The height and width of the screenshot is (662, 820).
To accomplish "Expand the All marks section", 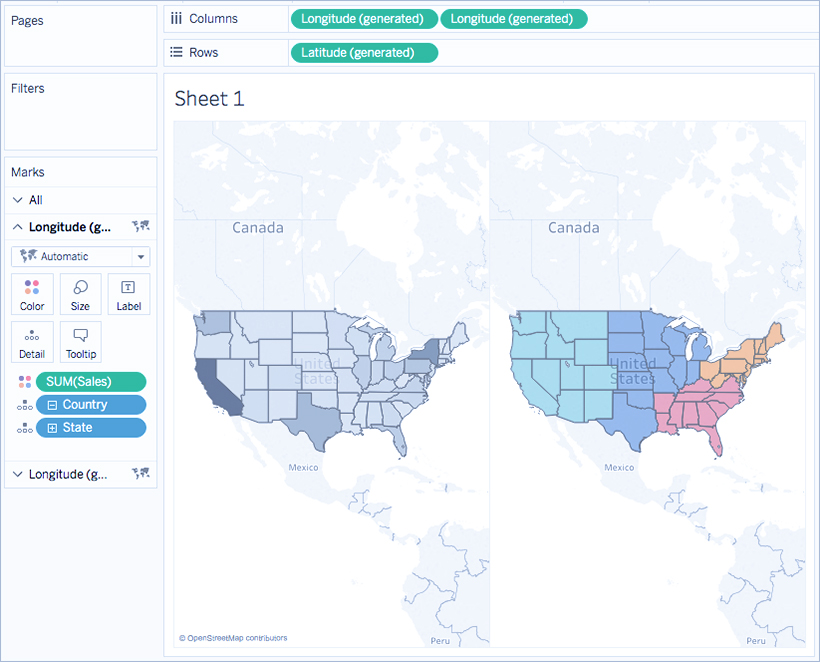I will (x=18, y=200).
